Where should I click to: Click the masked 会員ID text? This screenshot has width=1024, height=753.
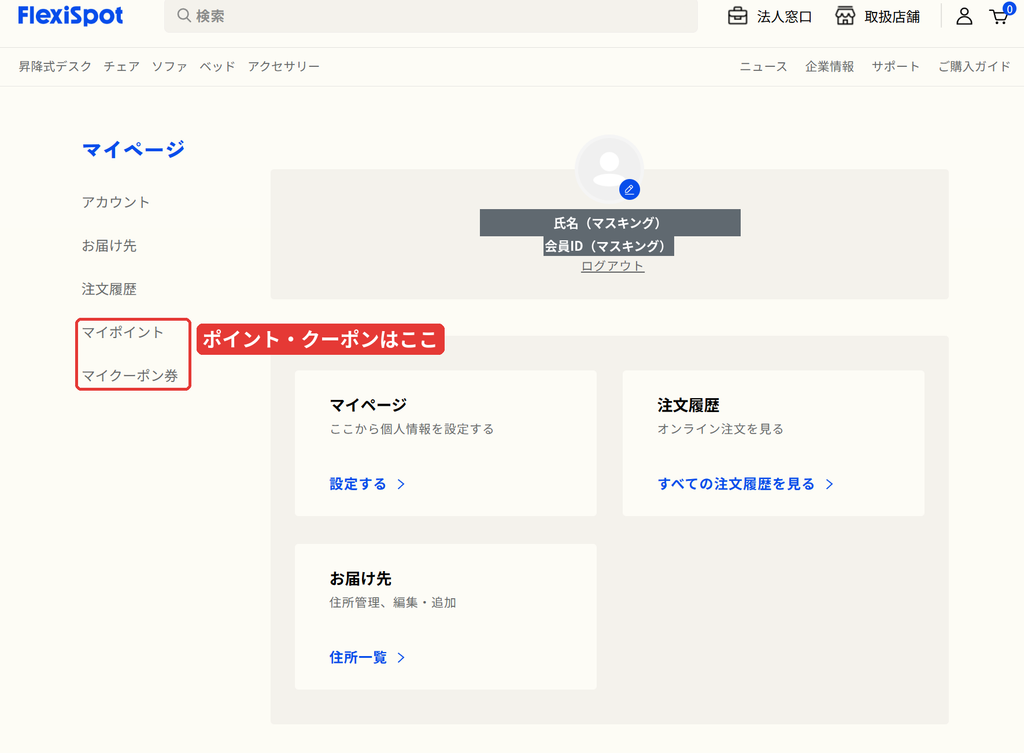click(608, 246)
